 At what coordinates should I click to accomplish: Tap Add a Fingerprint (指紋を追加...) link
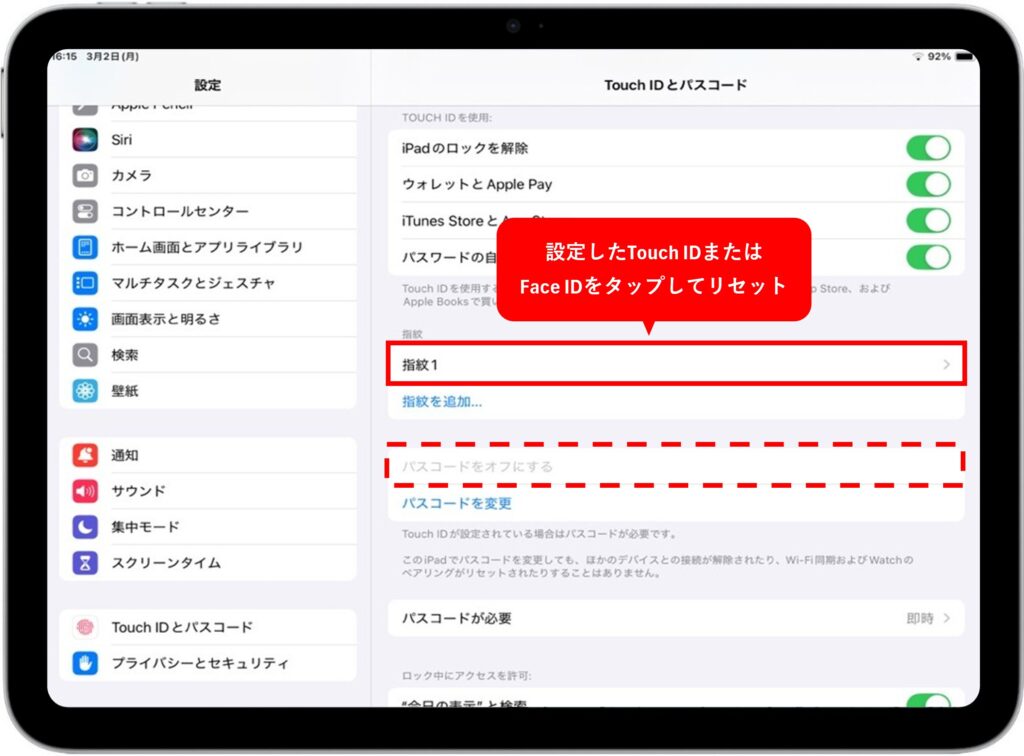442,402
